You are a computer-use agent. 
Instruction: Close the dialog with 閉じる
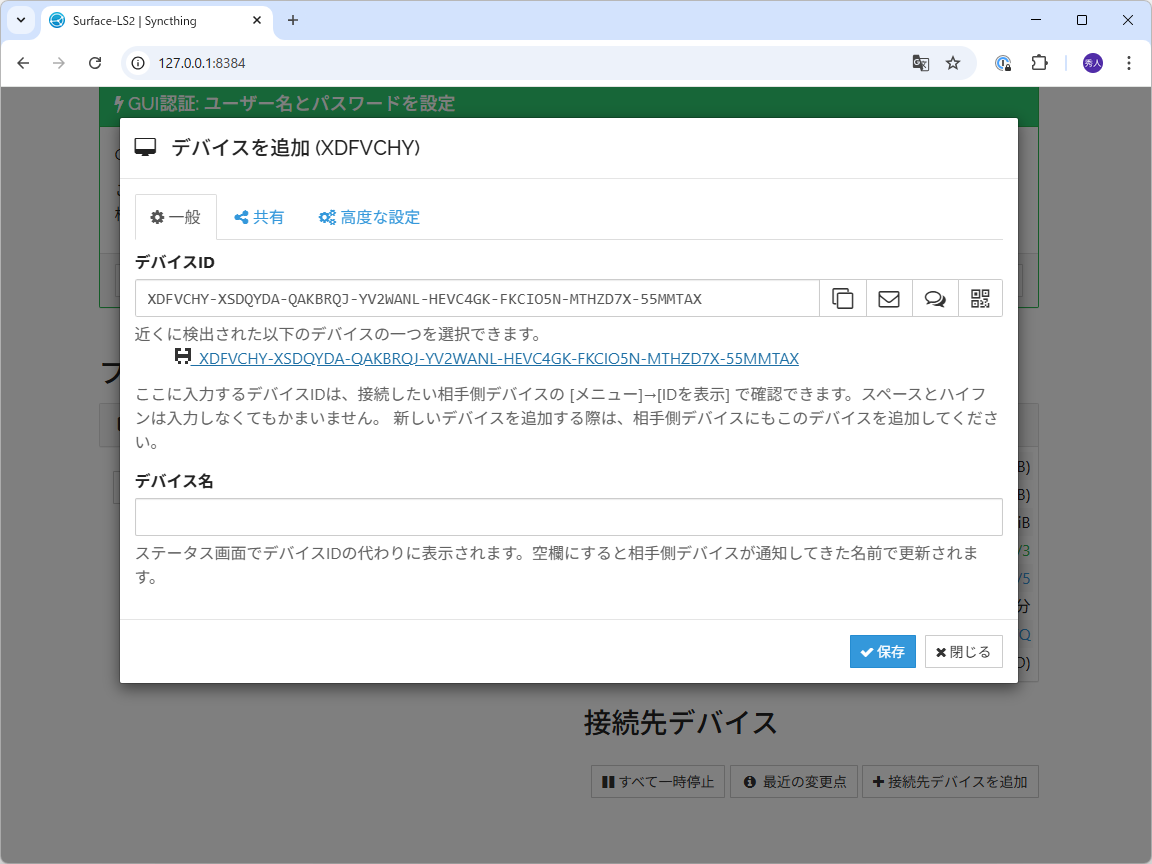tap(963, 651)
